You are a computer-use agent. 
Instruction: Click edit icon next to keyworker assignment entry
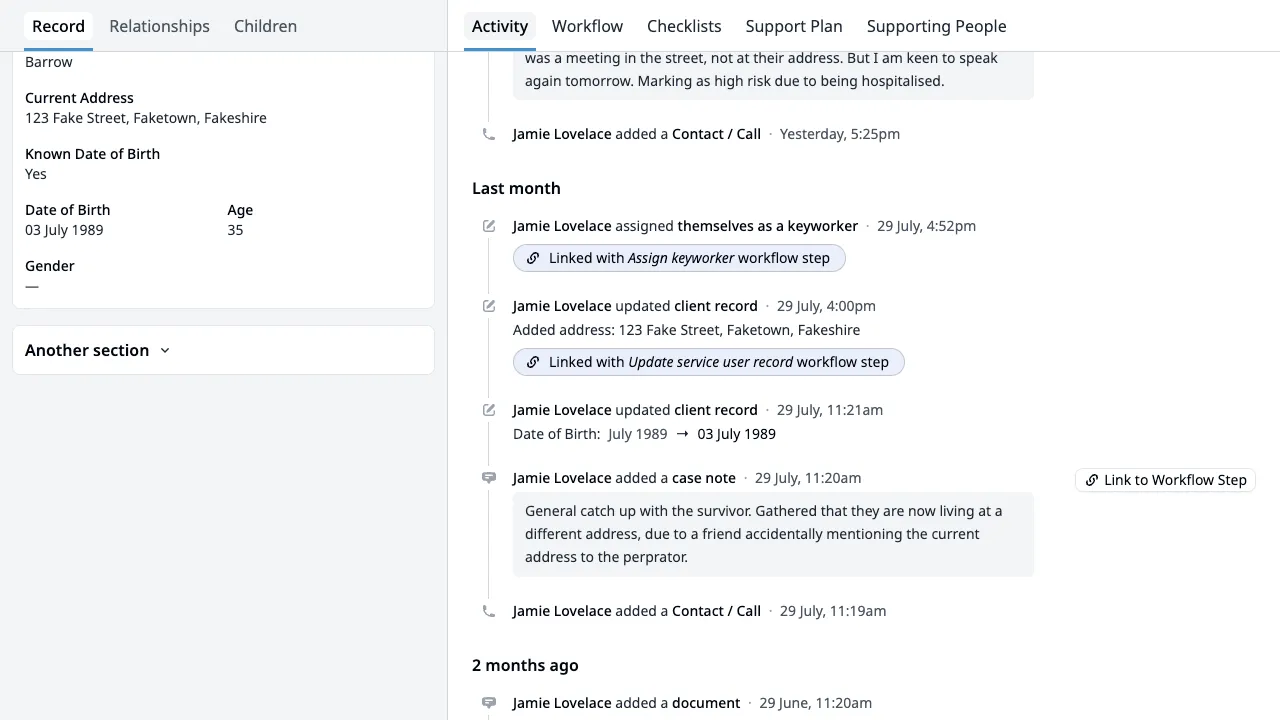(489, 226)
